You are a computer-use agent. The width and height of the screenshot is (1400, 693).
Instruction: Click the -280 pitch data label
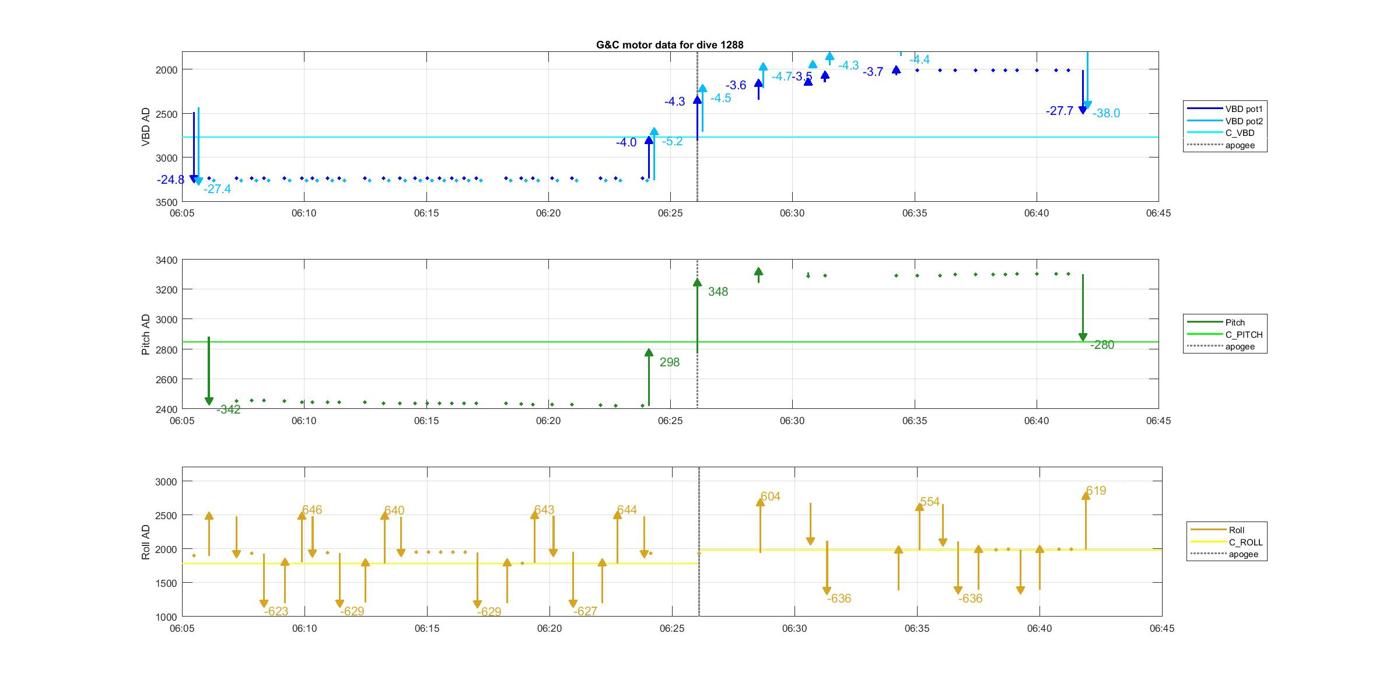[x=1102, y=345]
